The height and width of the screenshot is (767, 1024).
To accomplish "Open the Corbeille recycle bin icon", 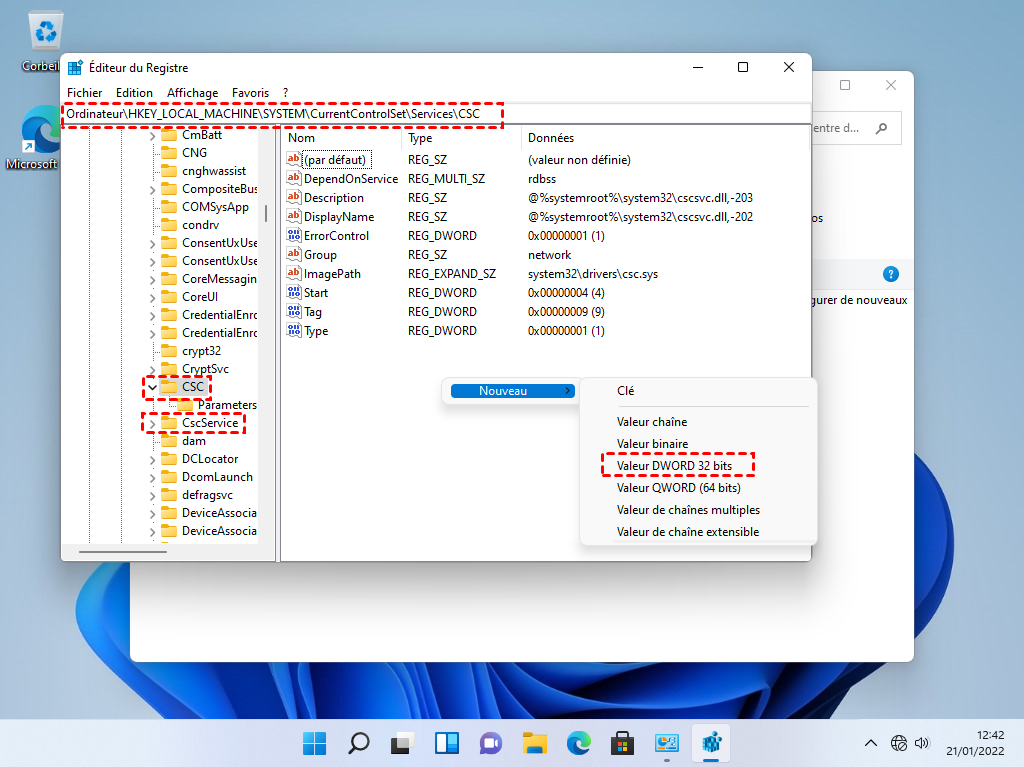I will click(44, 33).
